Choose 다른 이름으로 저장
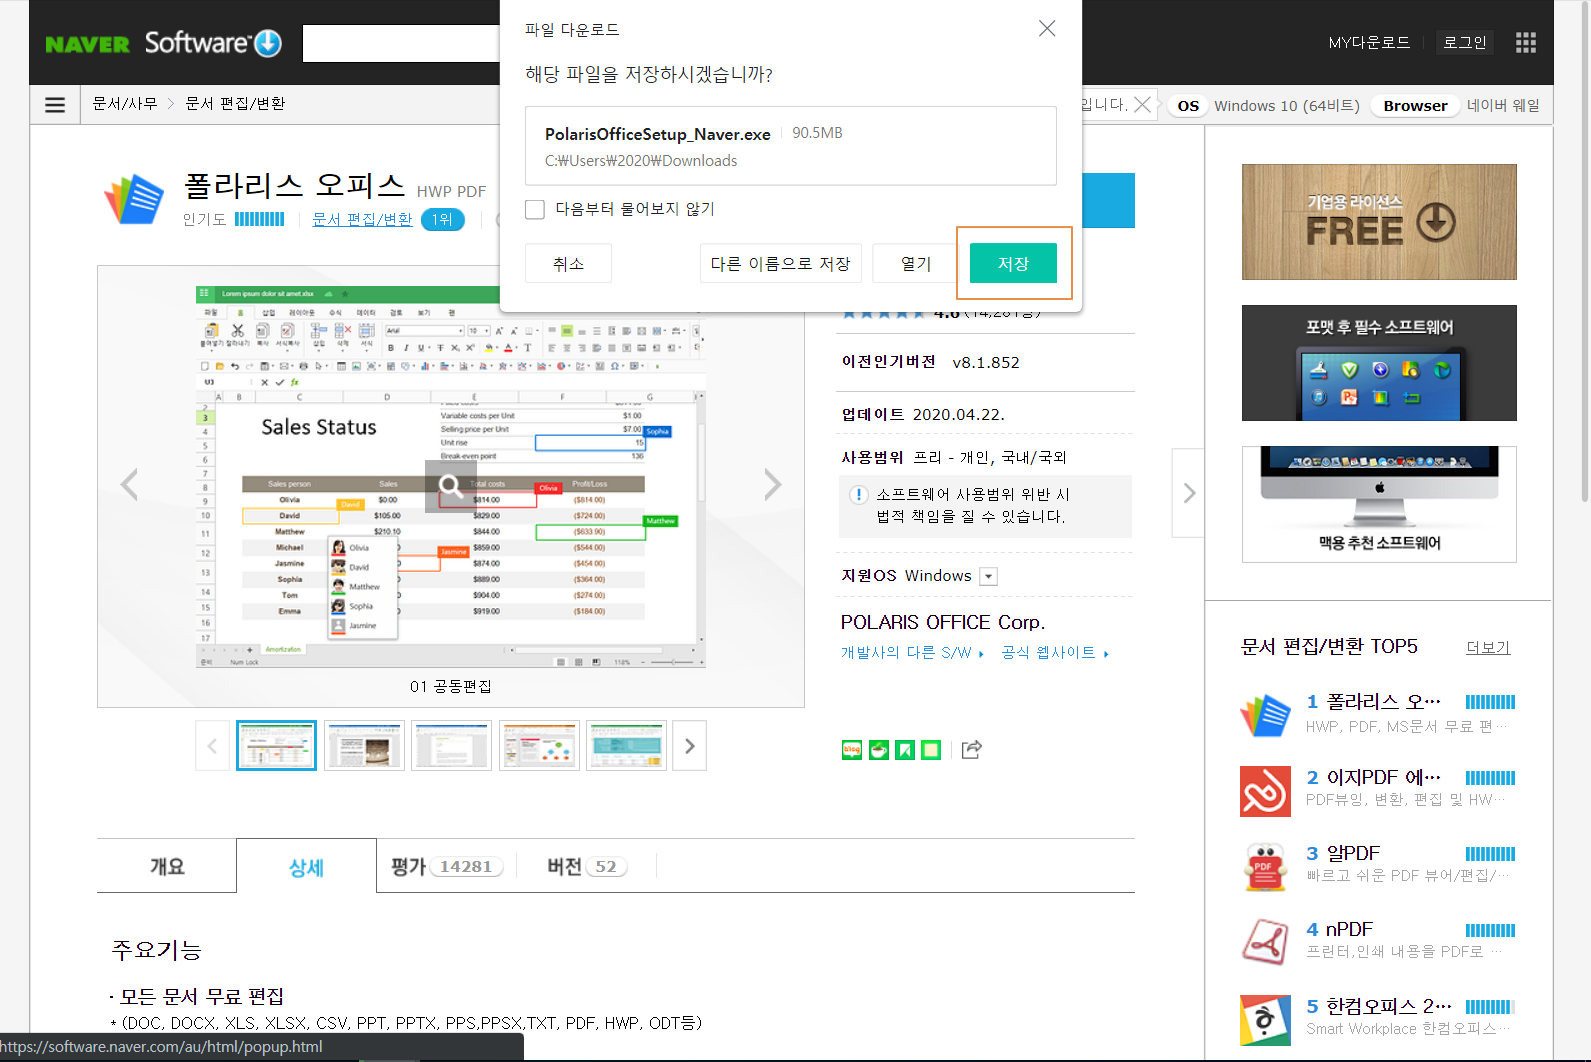 [x=780, y=263]
